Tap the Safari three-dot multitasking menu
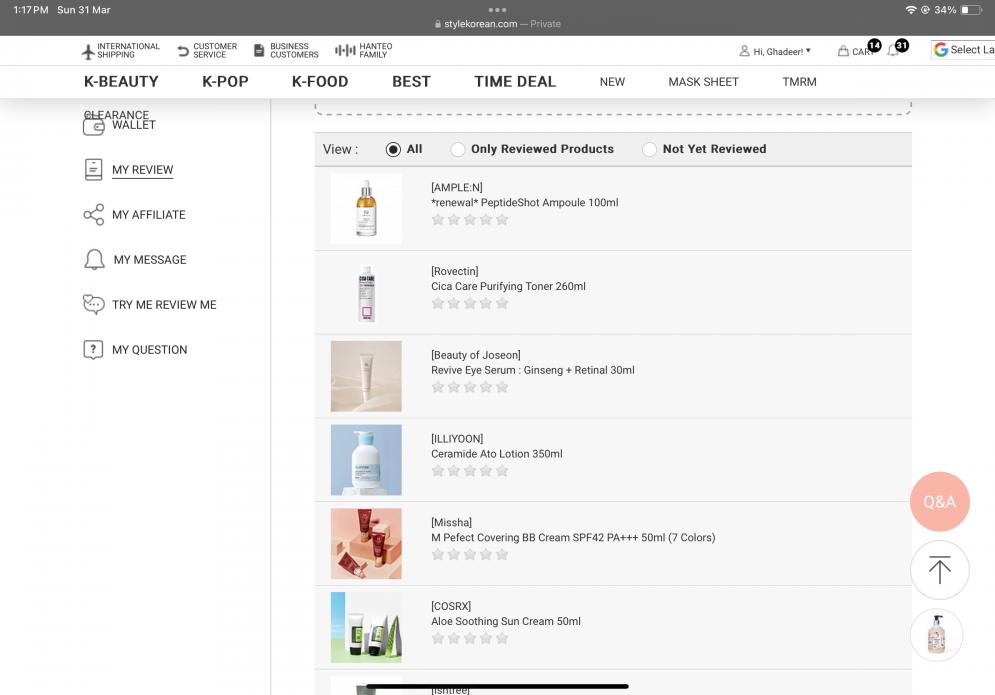 click(497, 10)
